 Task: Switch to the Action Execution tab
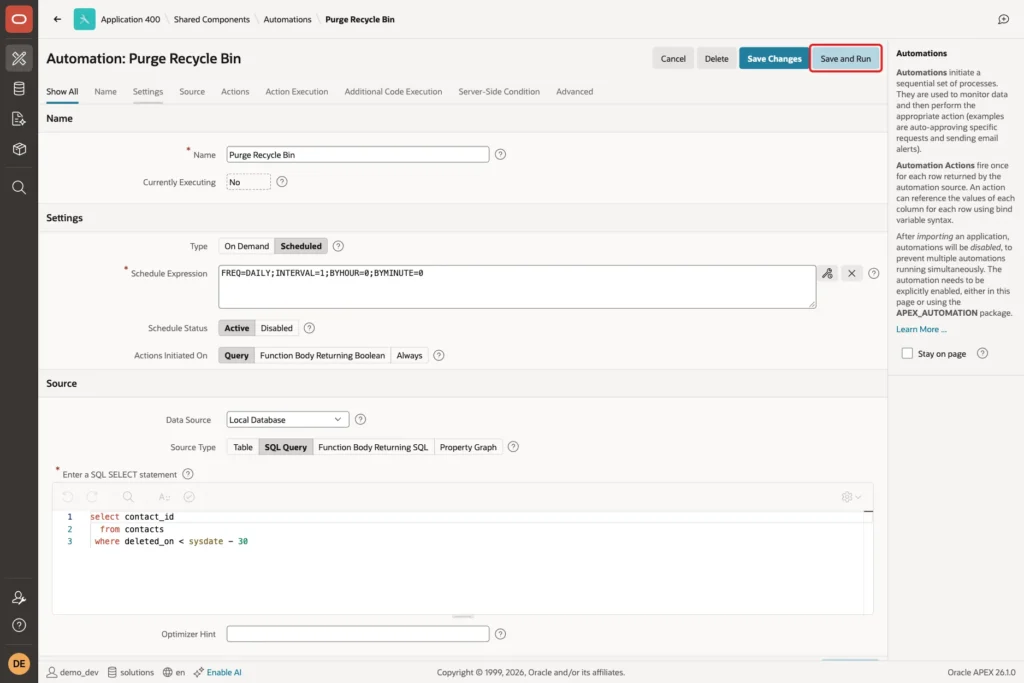[296, 91]
